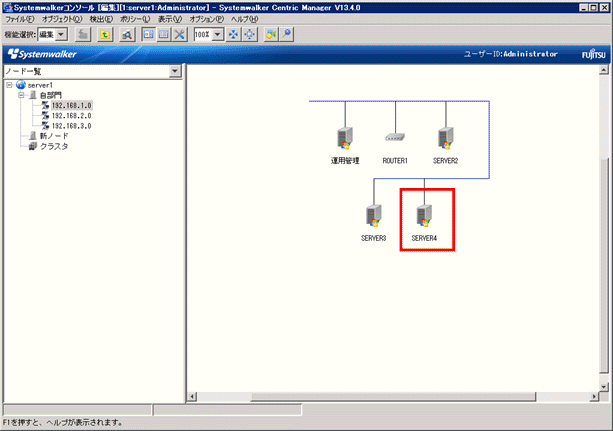Click the inward blue arrows shrink icon

233,34
